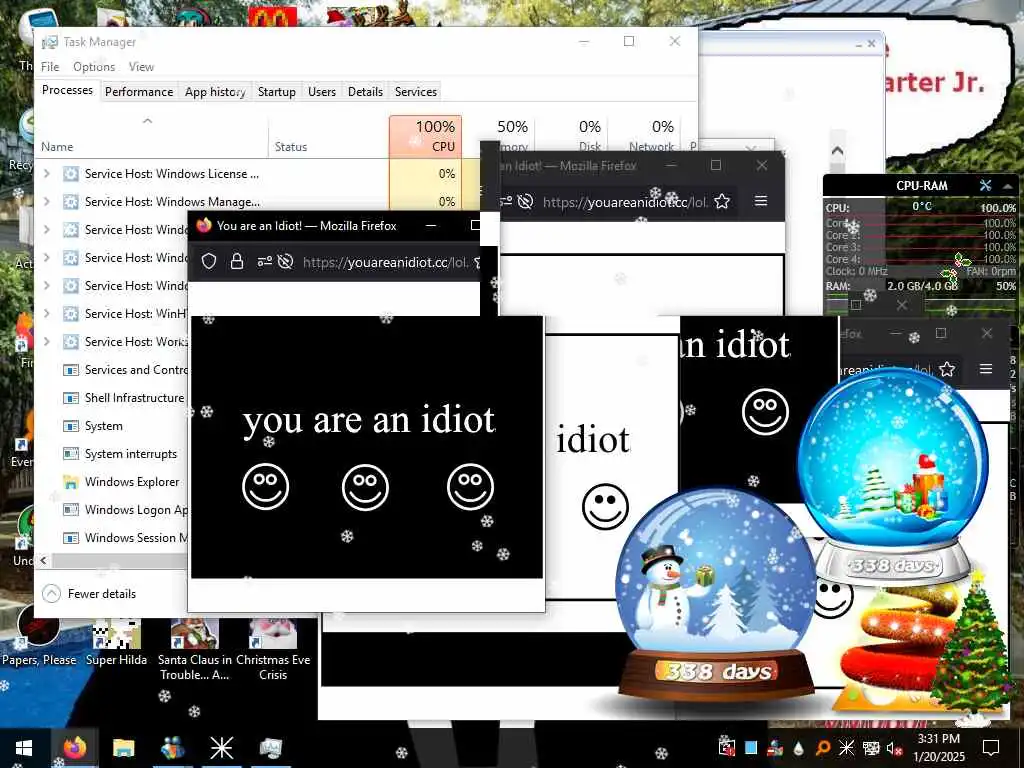The height and width of the screenshot is (768, 1024).
Task: Select Services and Contr process row
Action: (113, 370)
